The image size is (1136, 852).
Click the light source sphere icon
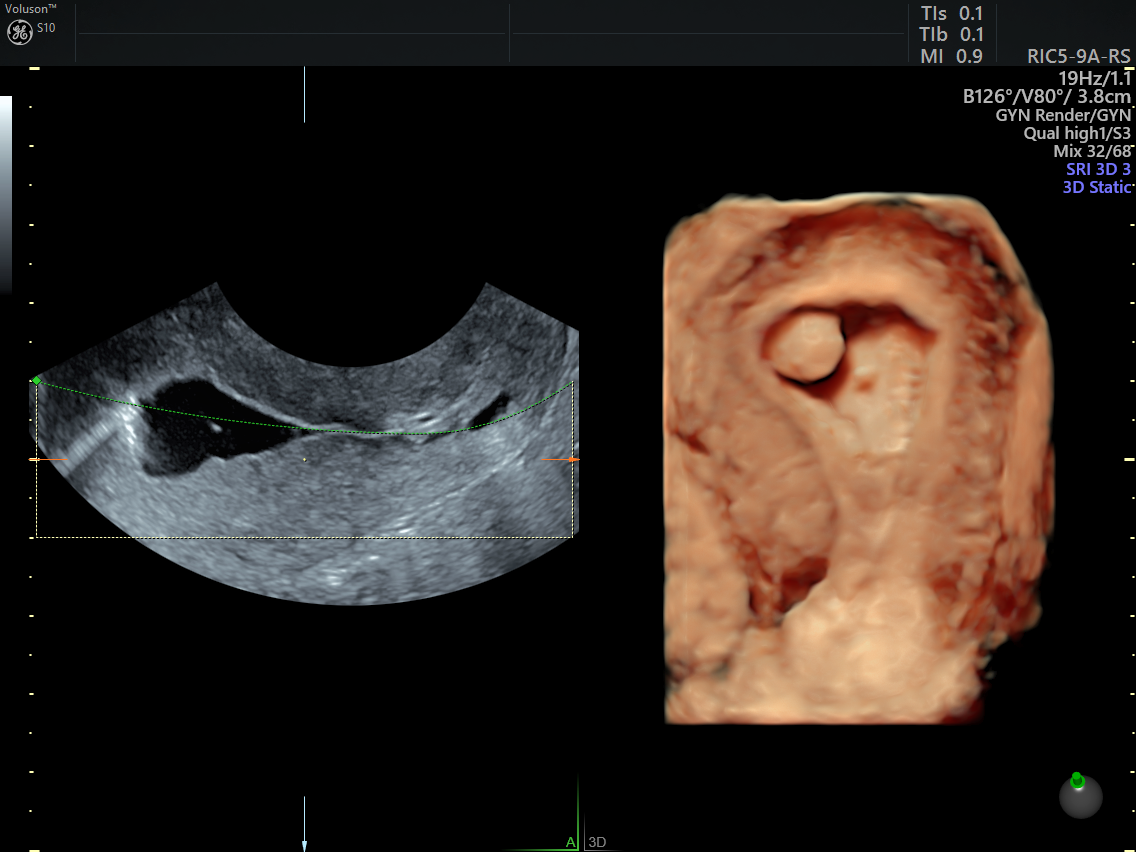tap(1080, 795)
